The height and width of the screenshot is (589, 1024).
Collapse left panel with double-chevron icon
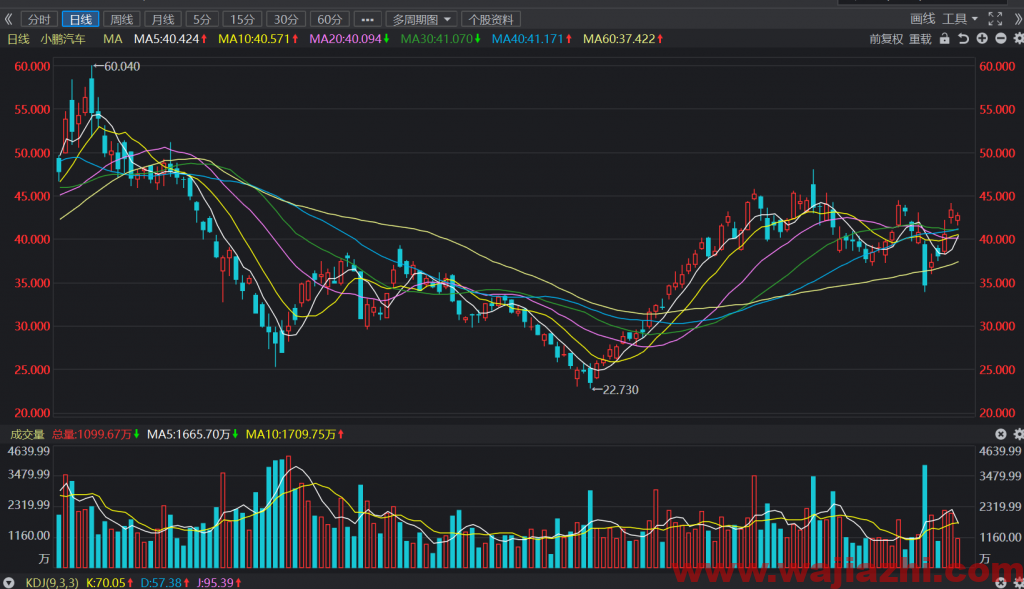(x=8, y=20)
